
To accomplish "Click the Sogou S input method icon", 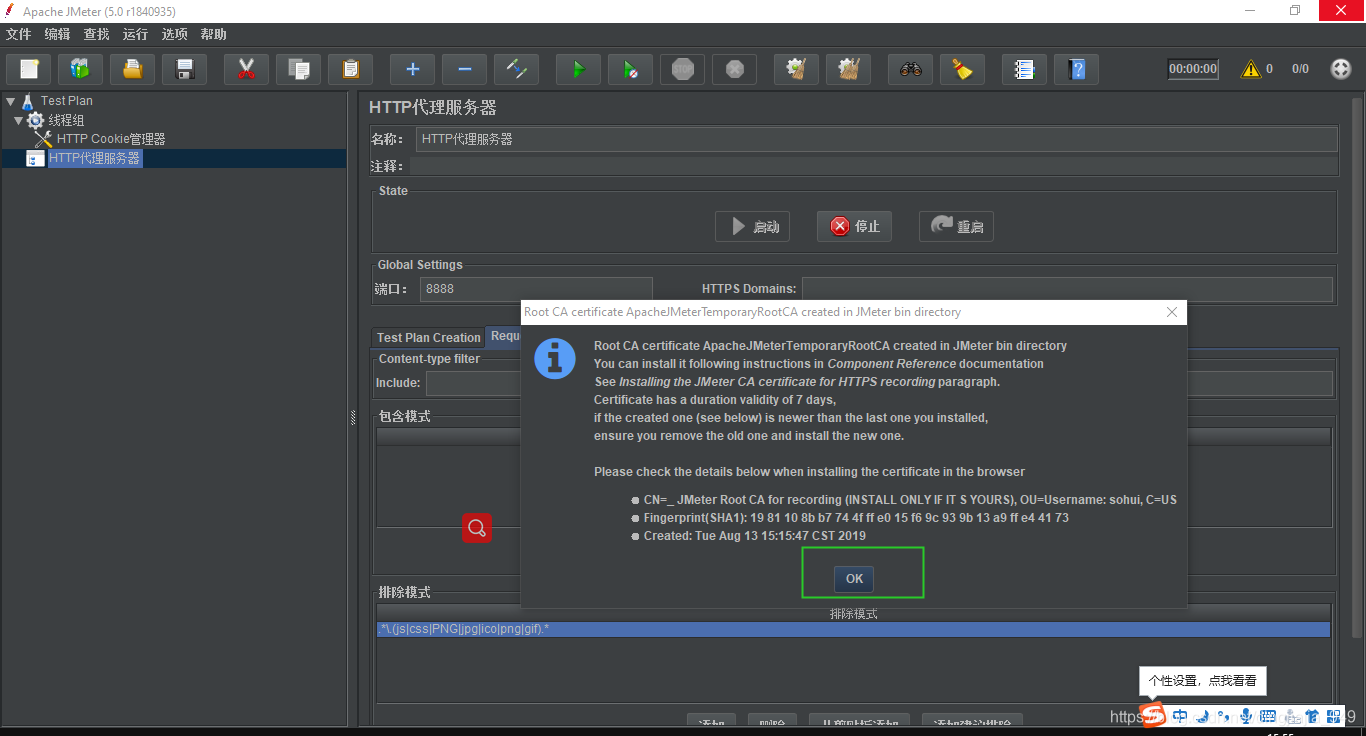I will coord(1154,716).
